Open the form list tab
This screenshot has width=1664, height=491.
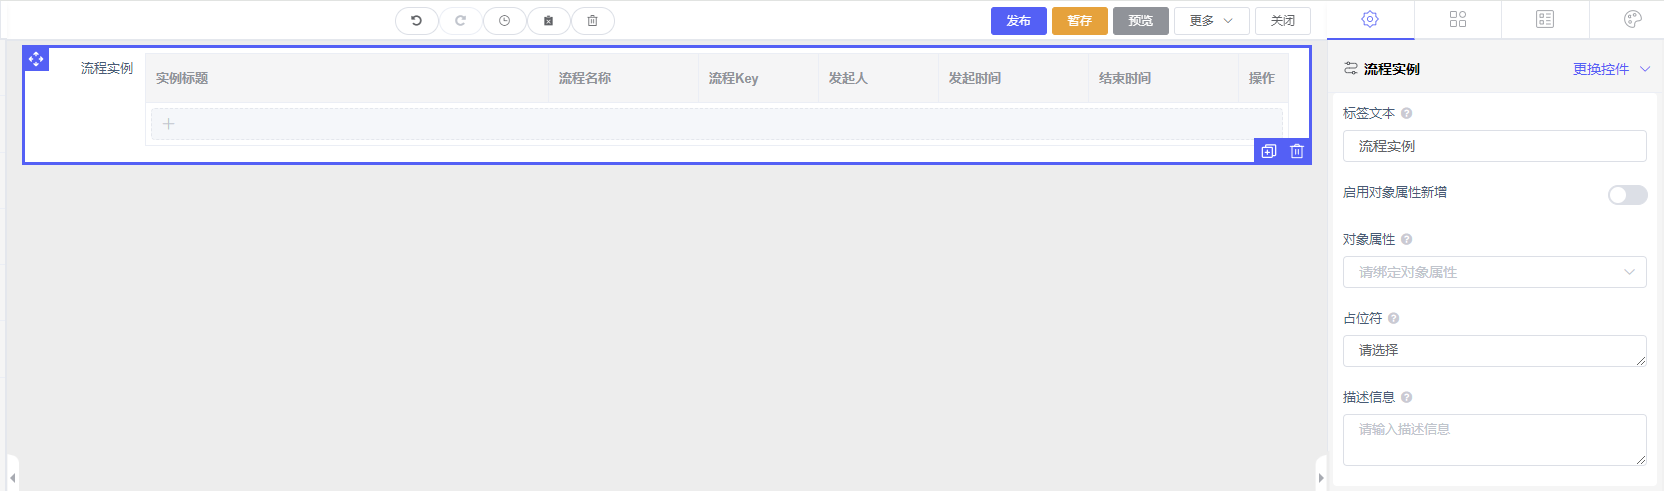tap(1545, 19)
